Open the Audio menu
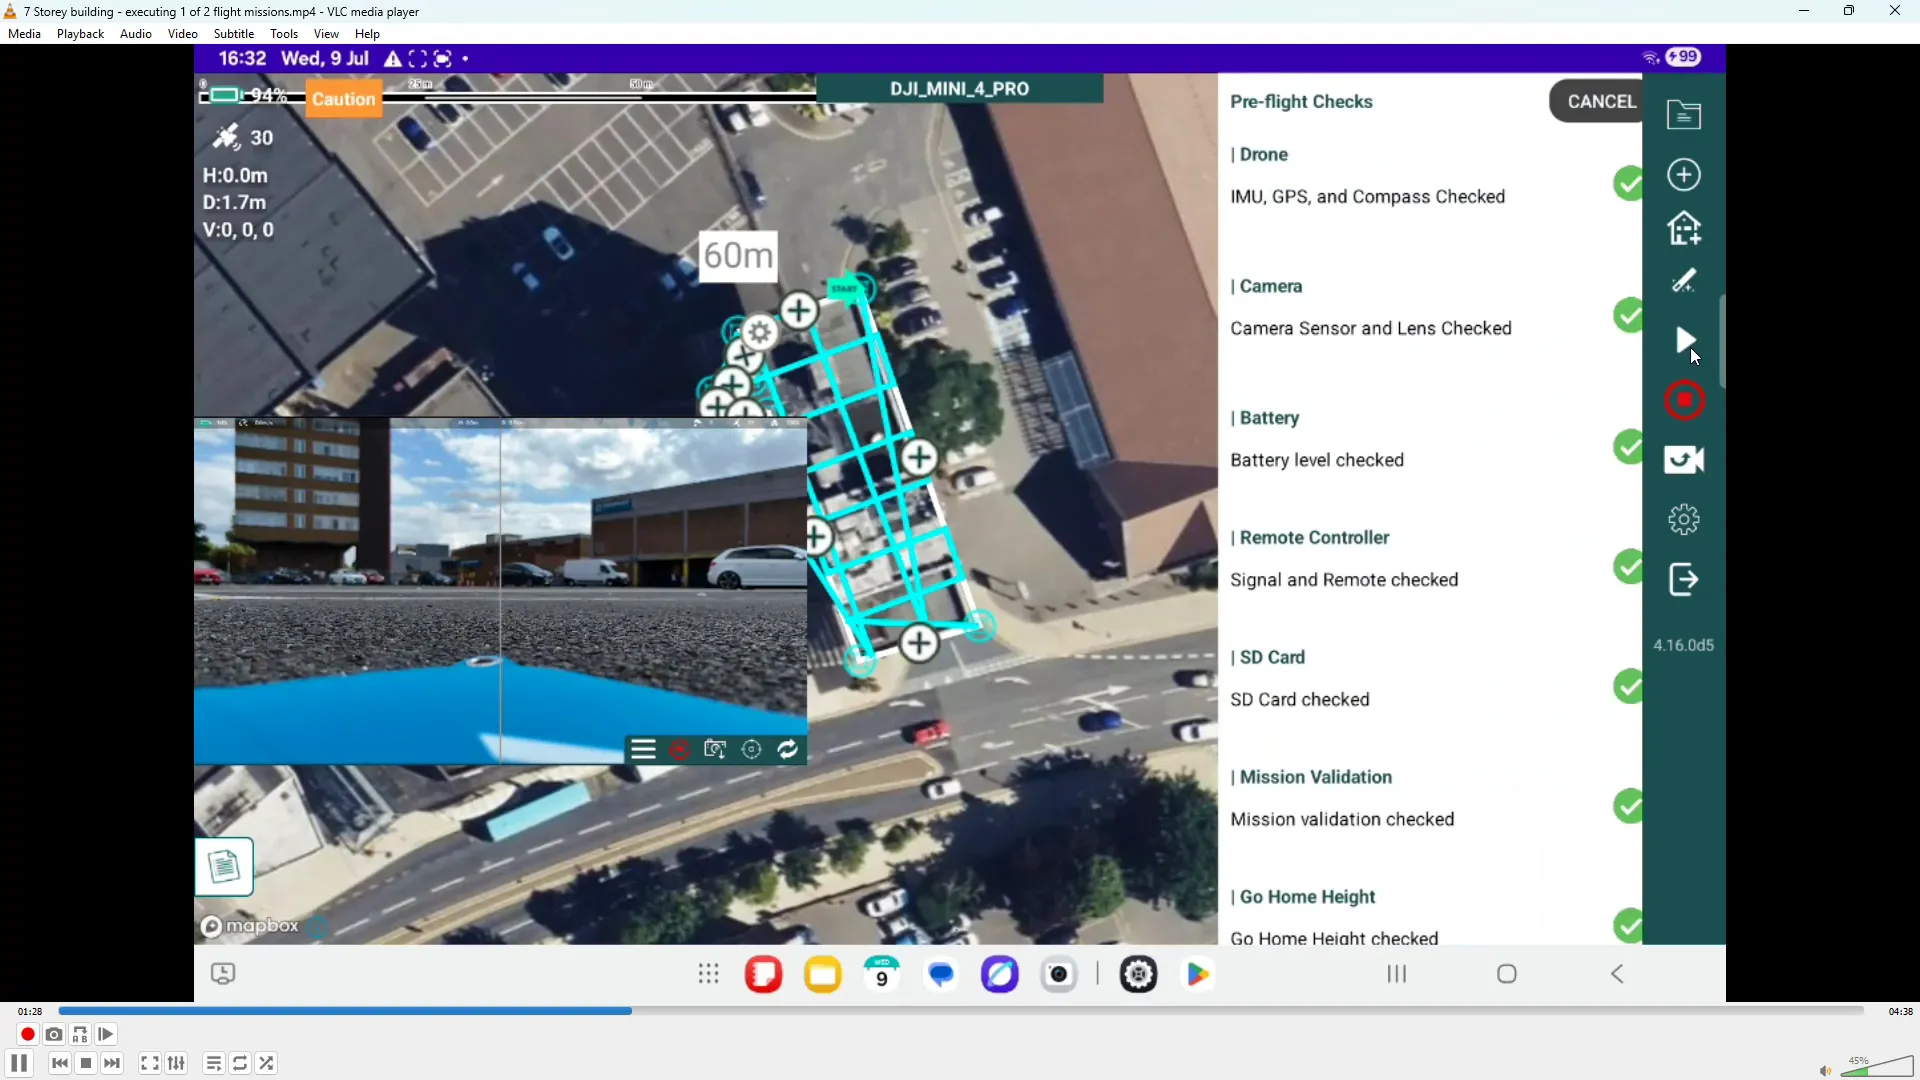The width and height of the screenshot is (1920, 1080). (135, 34)
